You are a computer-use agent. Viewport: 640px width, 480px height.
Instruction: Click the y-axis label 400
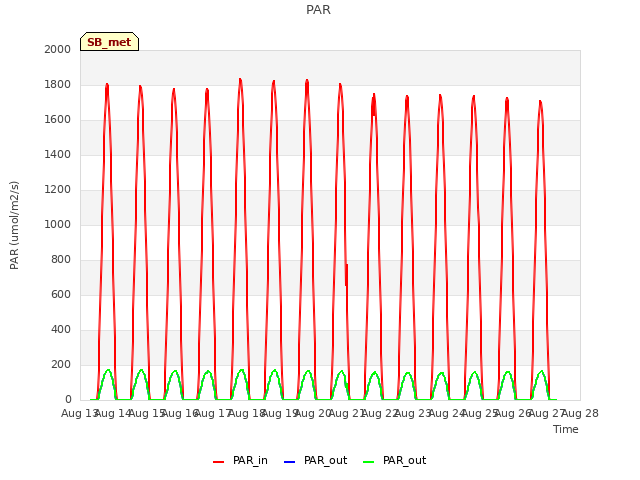tap(61, 329)
